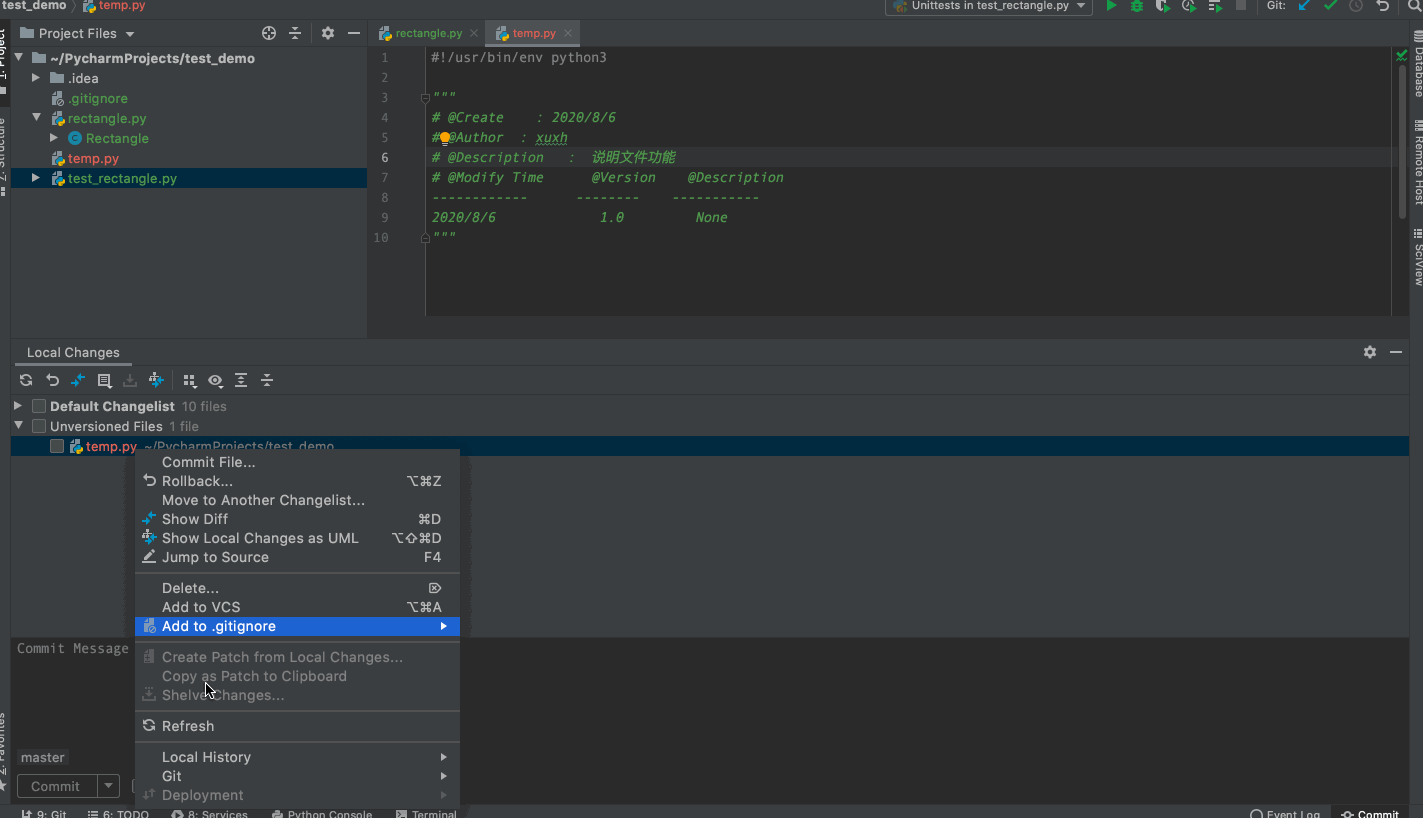Viewport: 1423px width, 818px height.
Task: Click Expand All icon in Local Changes toolbar
Action: click(241, 380)
